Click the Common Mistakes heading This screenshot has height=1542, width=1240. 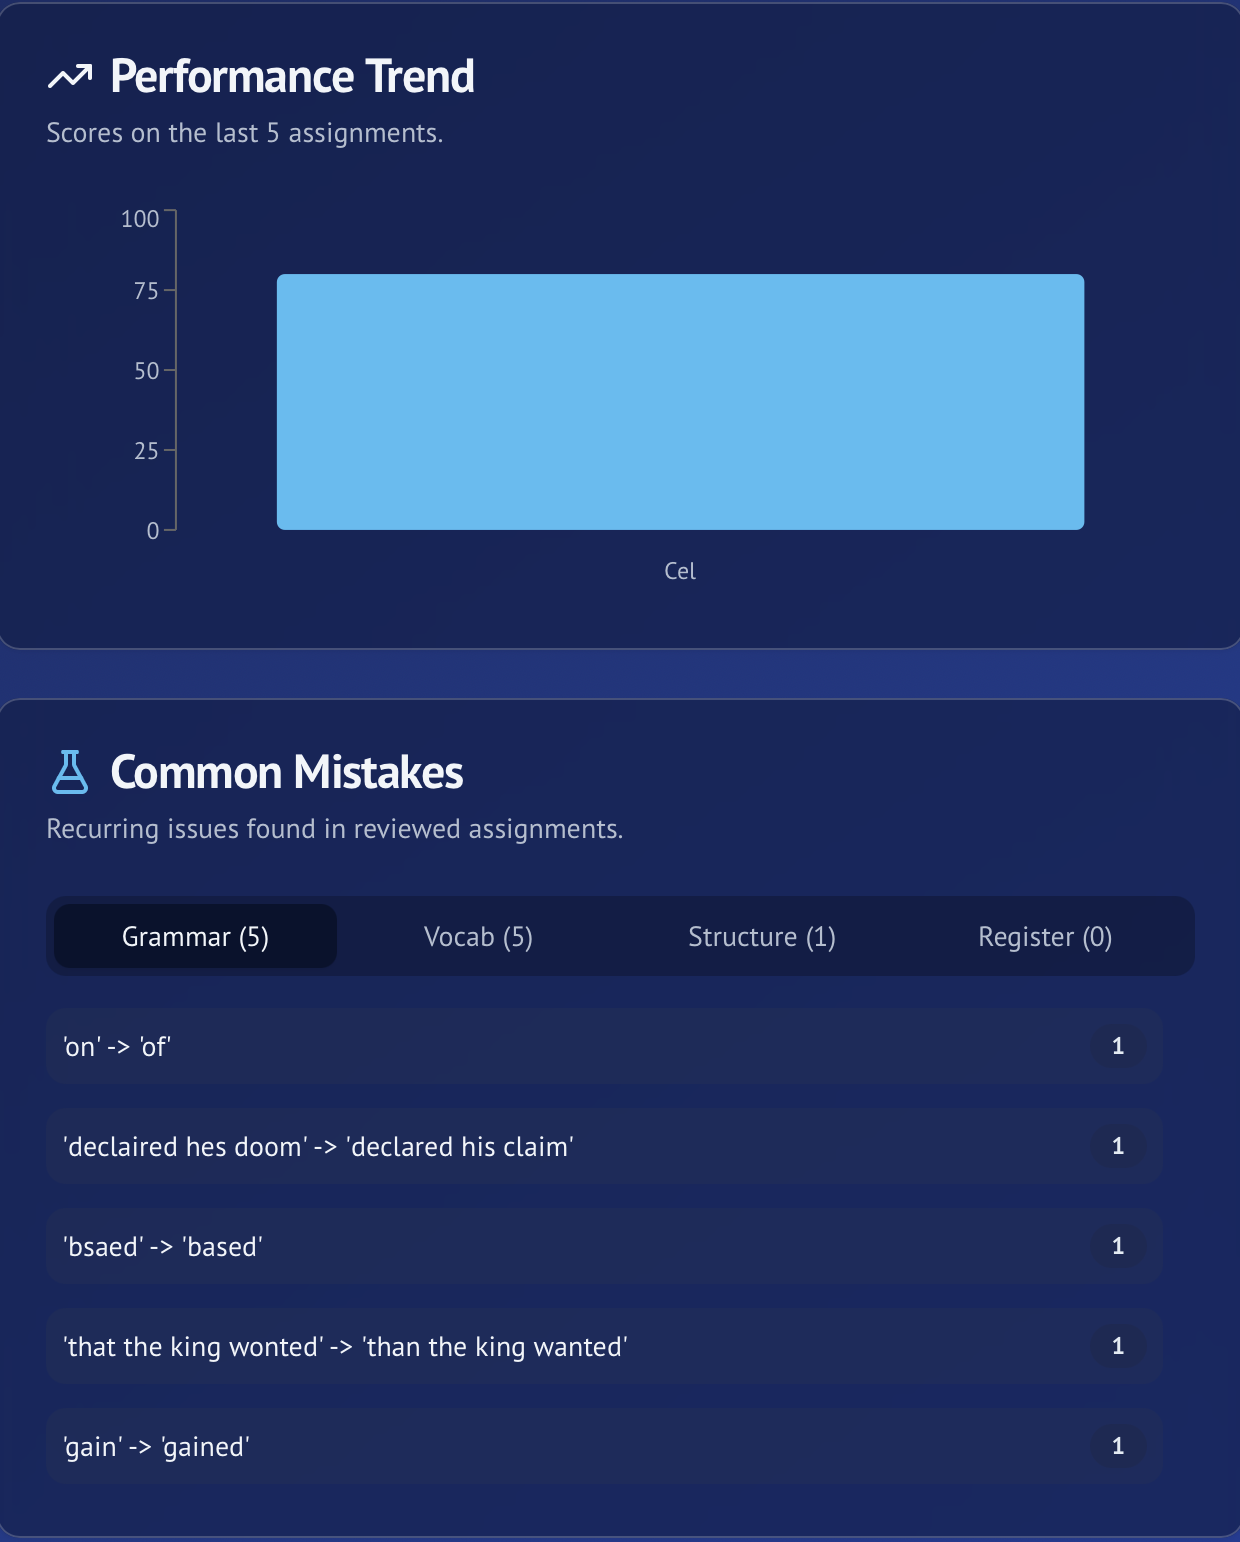pos(286,771)
